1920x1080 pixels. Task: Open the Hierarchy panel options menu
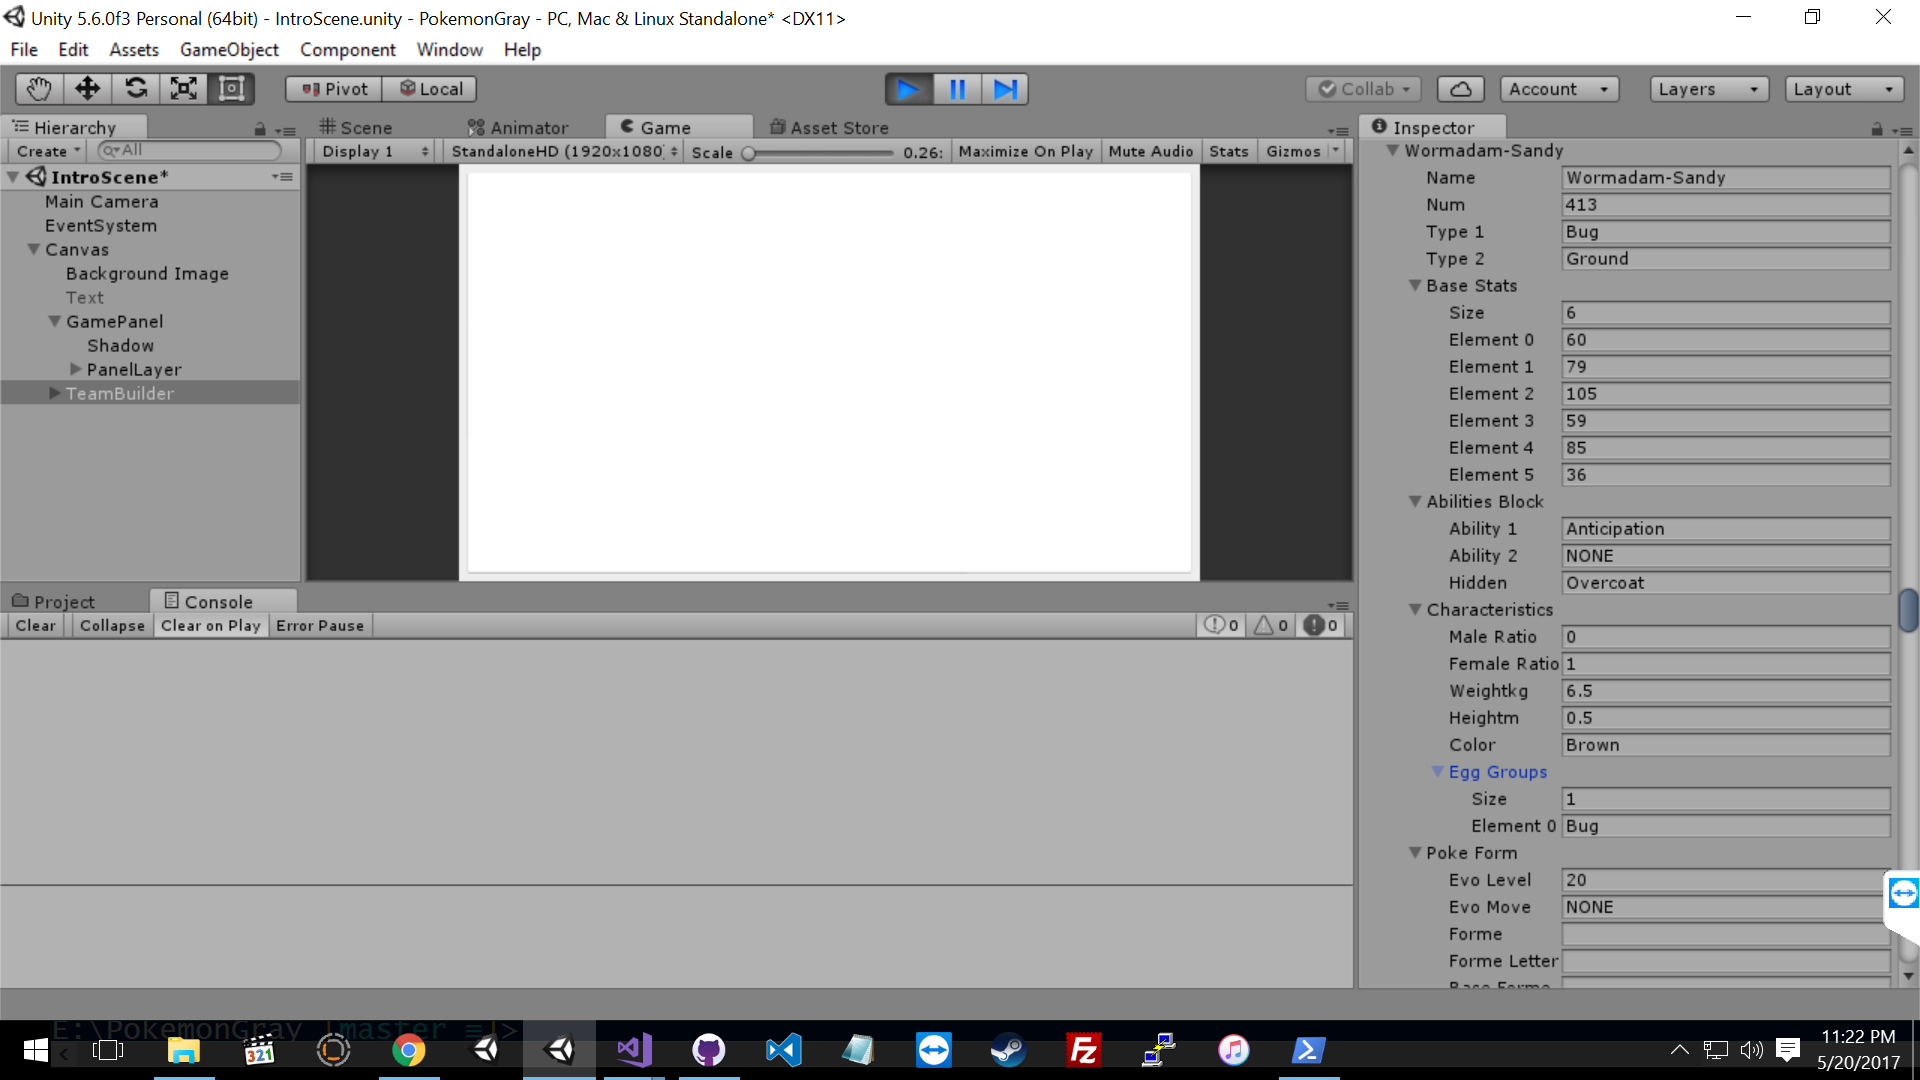(x=286, y=130)
